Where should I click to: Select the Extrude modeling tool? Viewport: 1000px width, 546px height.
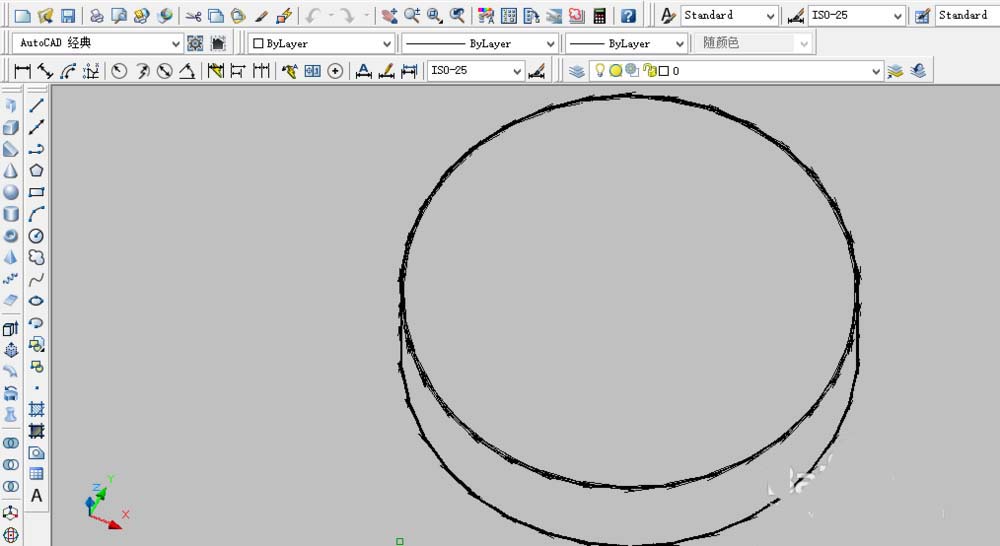point(11,328)
